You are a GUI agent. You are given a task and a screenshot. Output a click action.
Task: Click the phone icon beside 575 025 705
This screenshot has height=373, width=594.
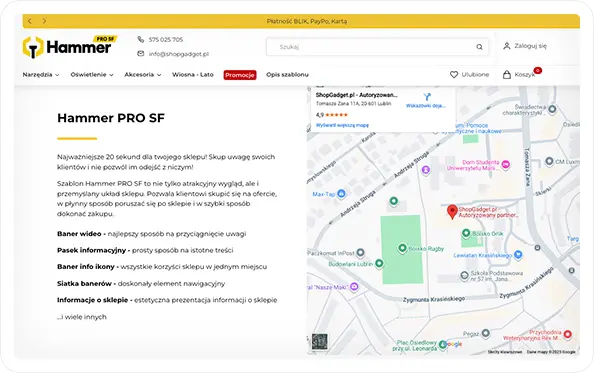tap(141, 39)
